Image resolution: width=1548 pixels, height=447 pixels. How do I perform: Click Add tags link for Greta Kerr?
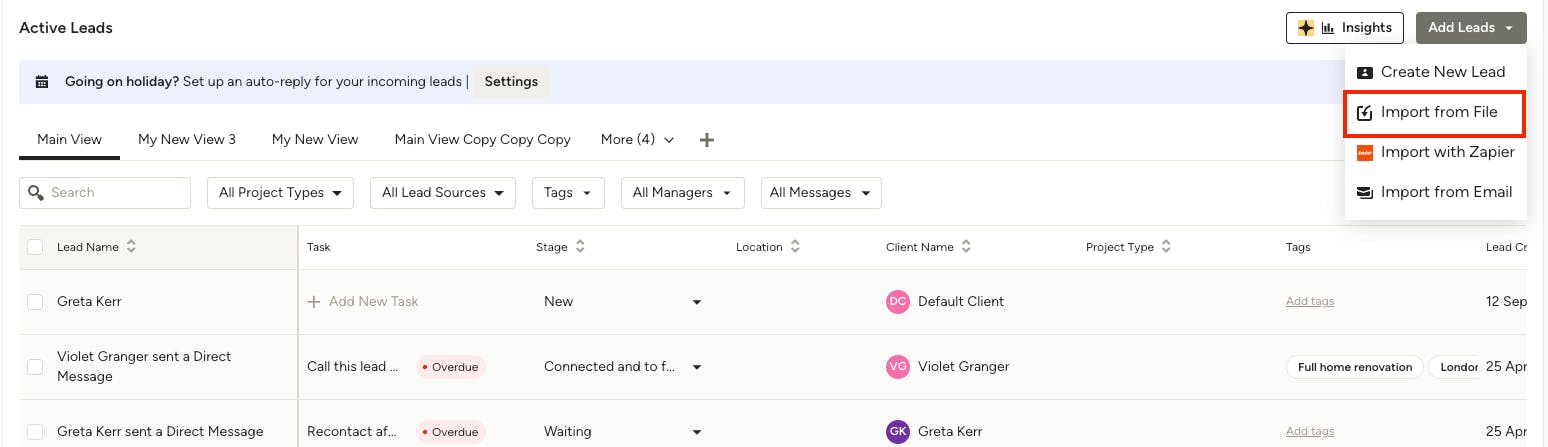click(1309, 302)
